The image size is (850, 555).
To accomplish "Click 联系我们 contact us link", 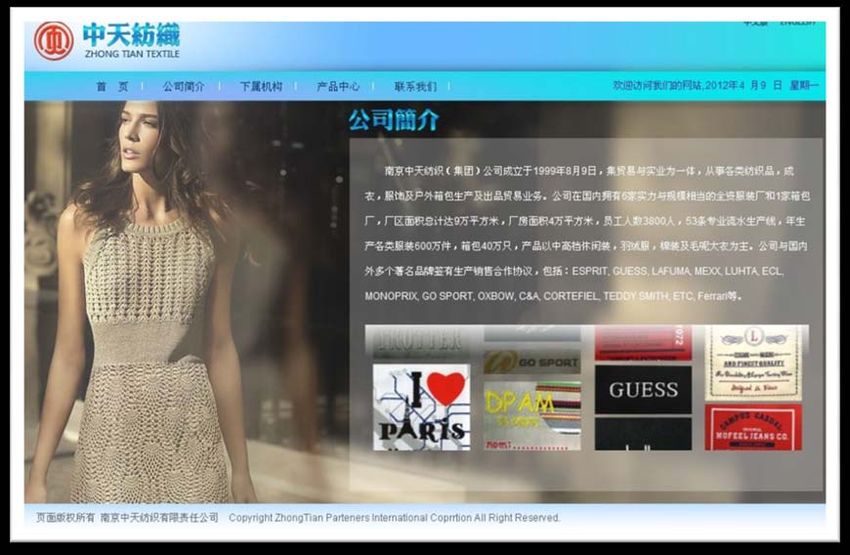I will pyautogui.click(x=415, y=87).
